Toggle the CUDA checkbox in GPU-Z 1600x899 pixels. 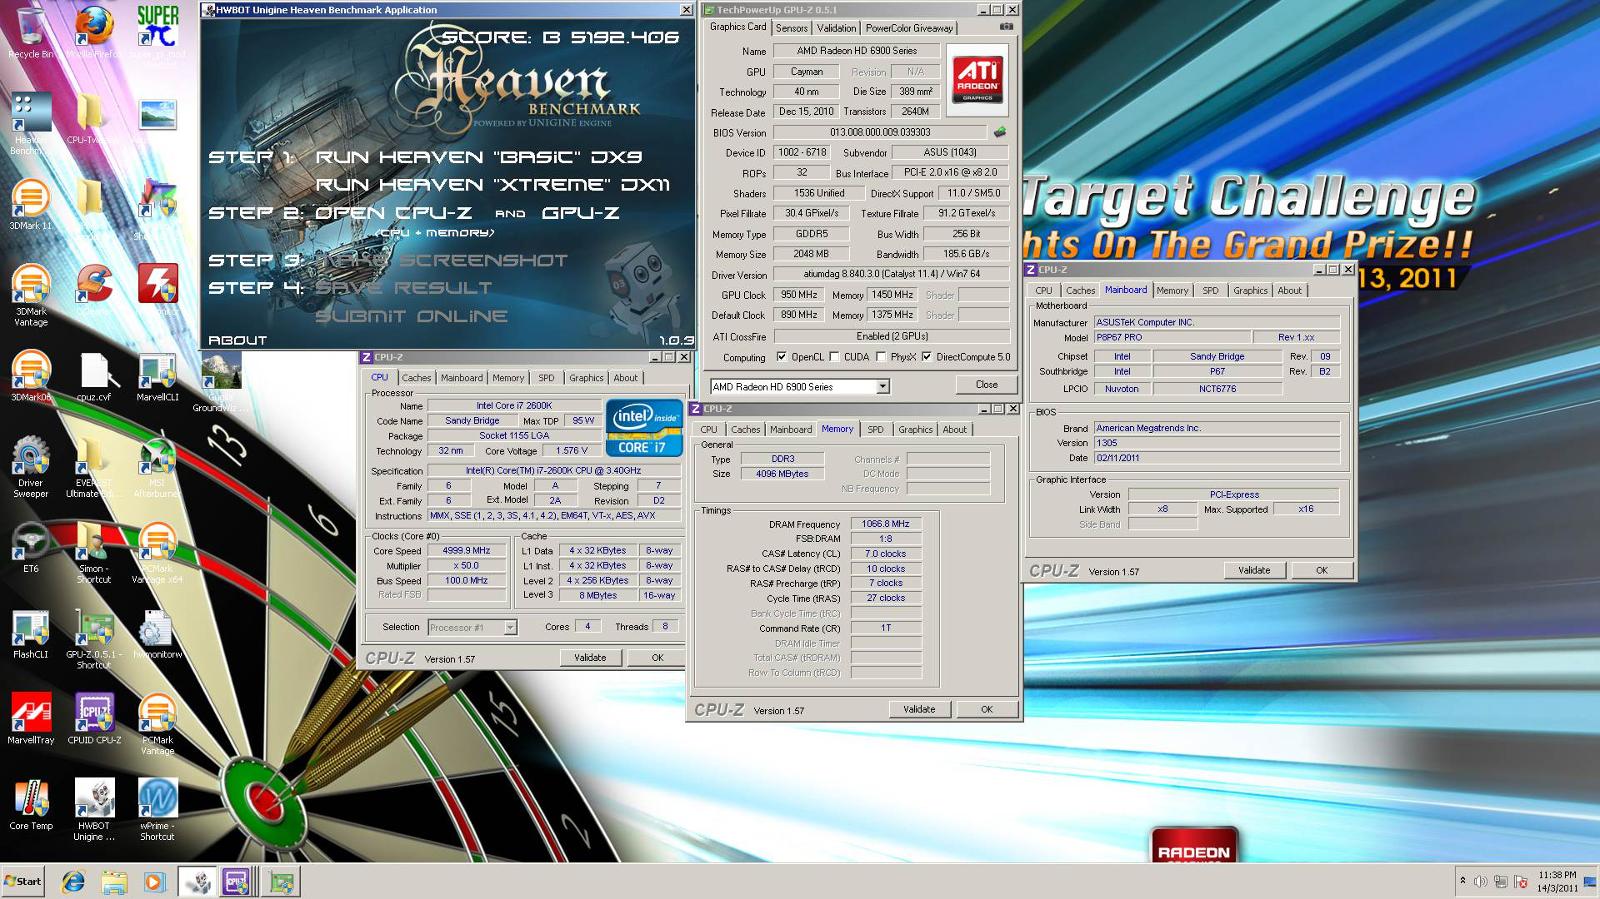point(834,357)
